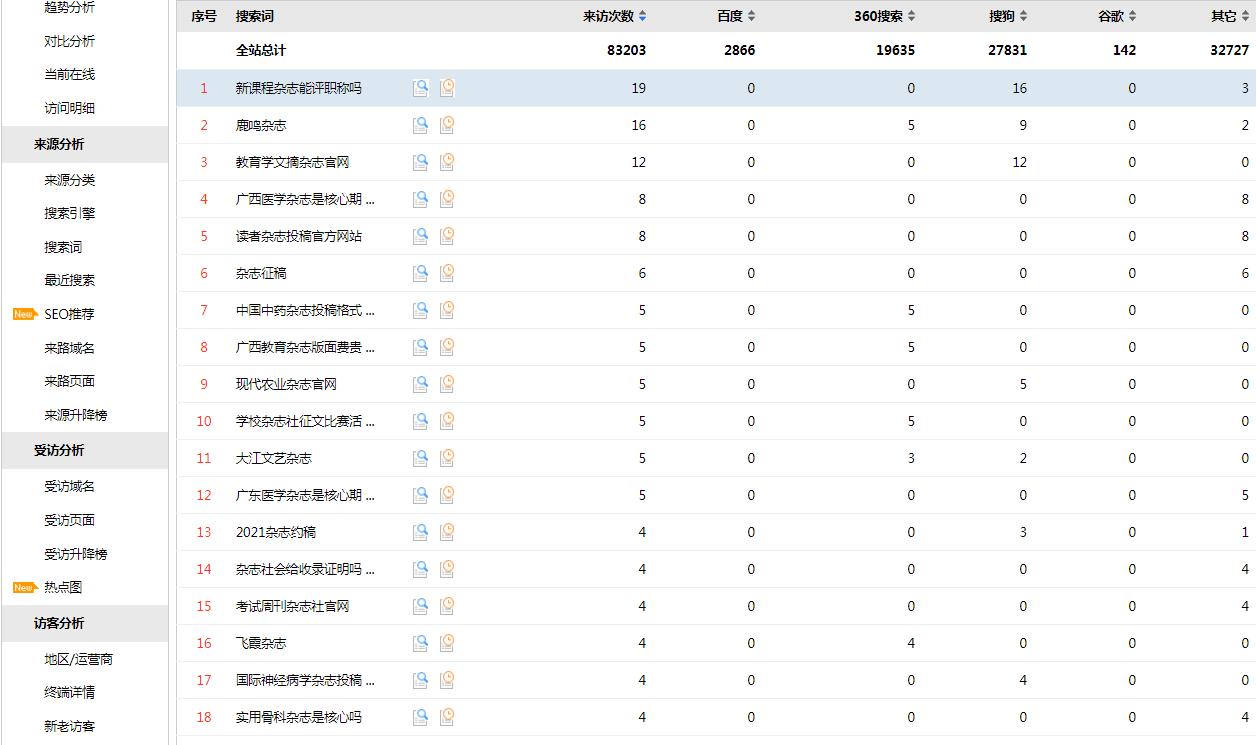Click clock icon for 教育学文摘杂志官网

tap(447, 162)
